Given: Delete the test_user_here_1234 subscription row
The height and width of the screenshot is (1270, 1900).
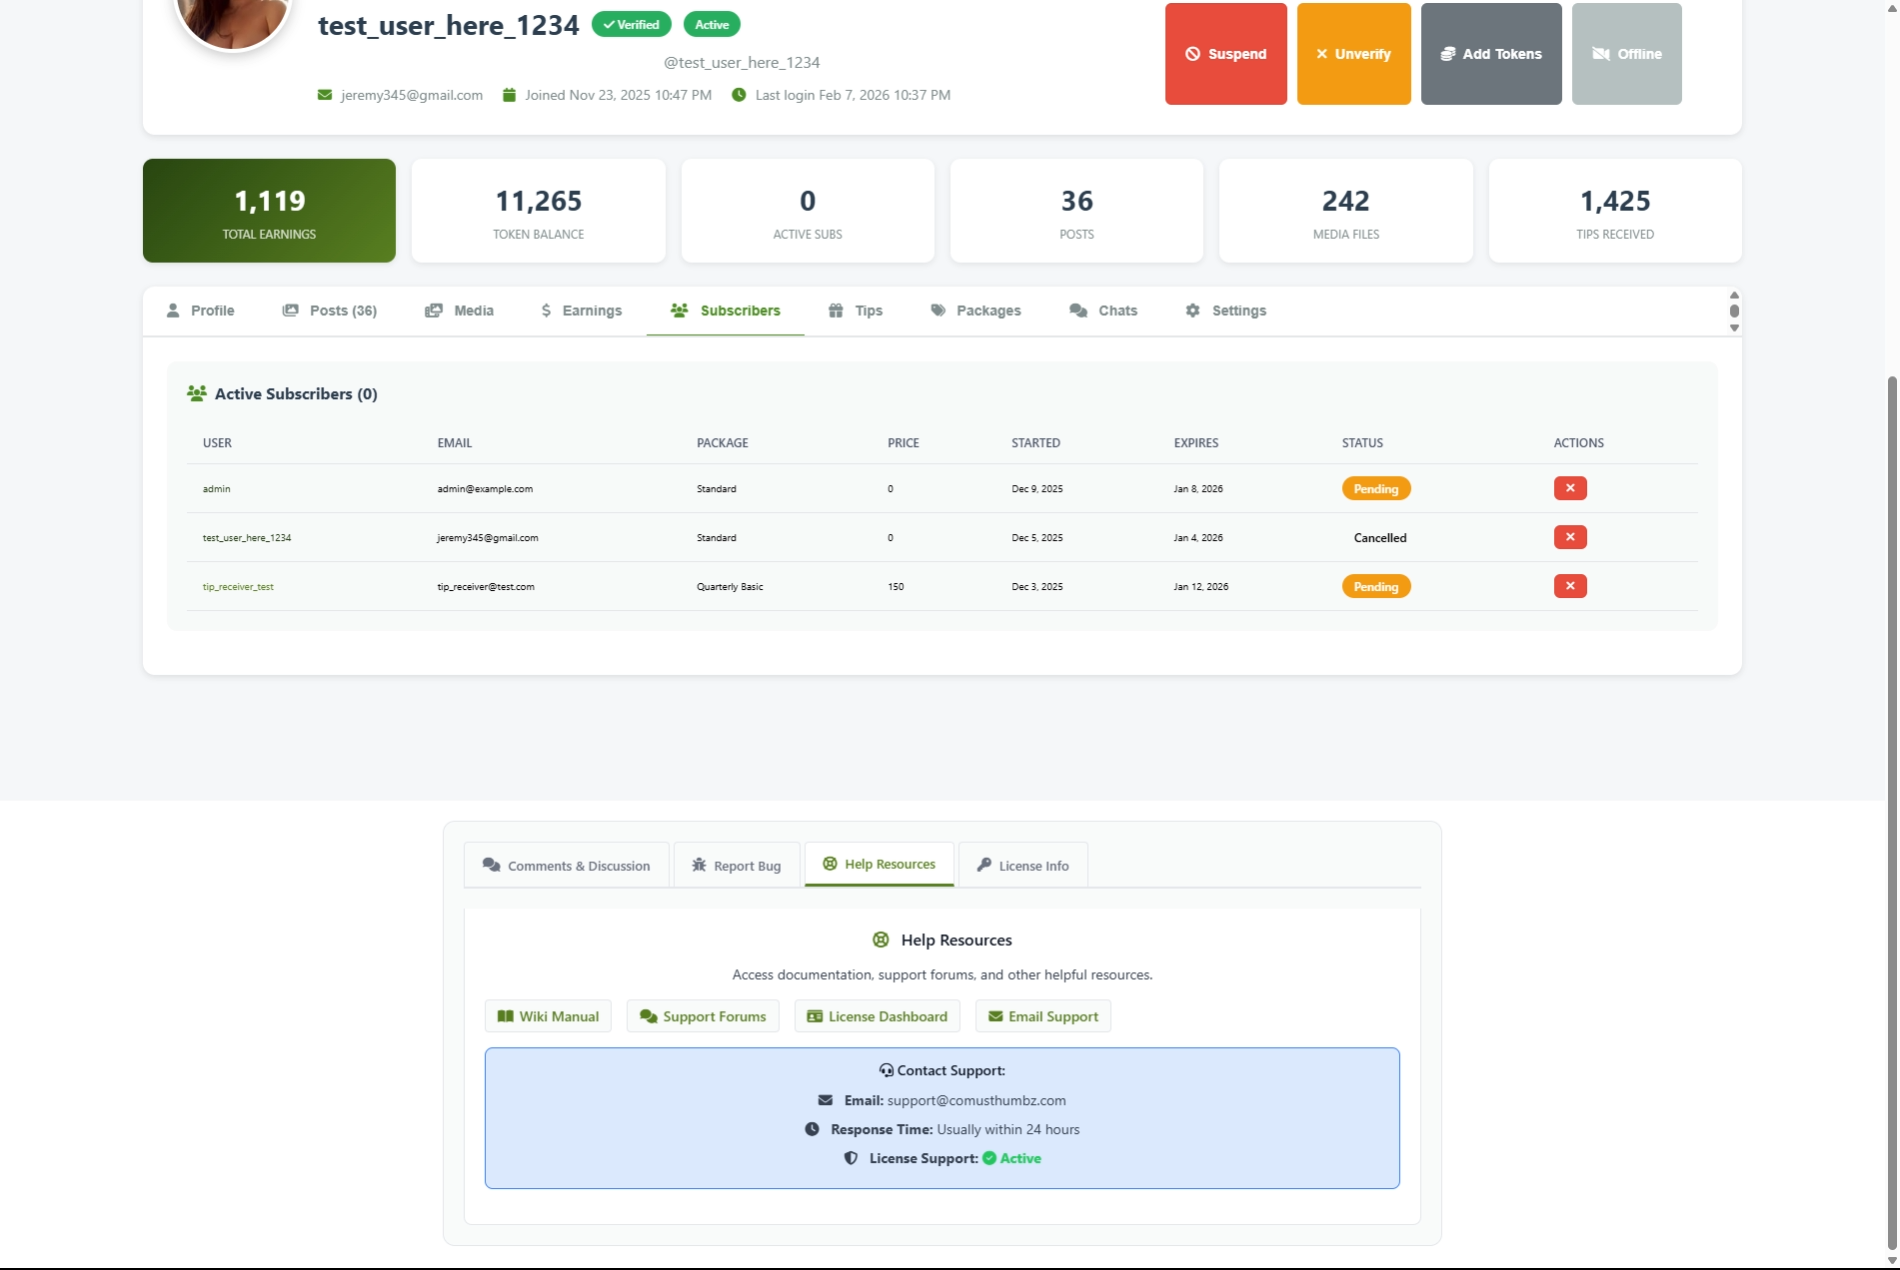Looking at the screenshot, I should [x=1569, y=537].
